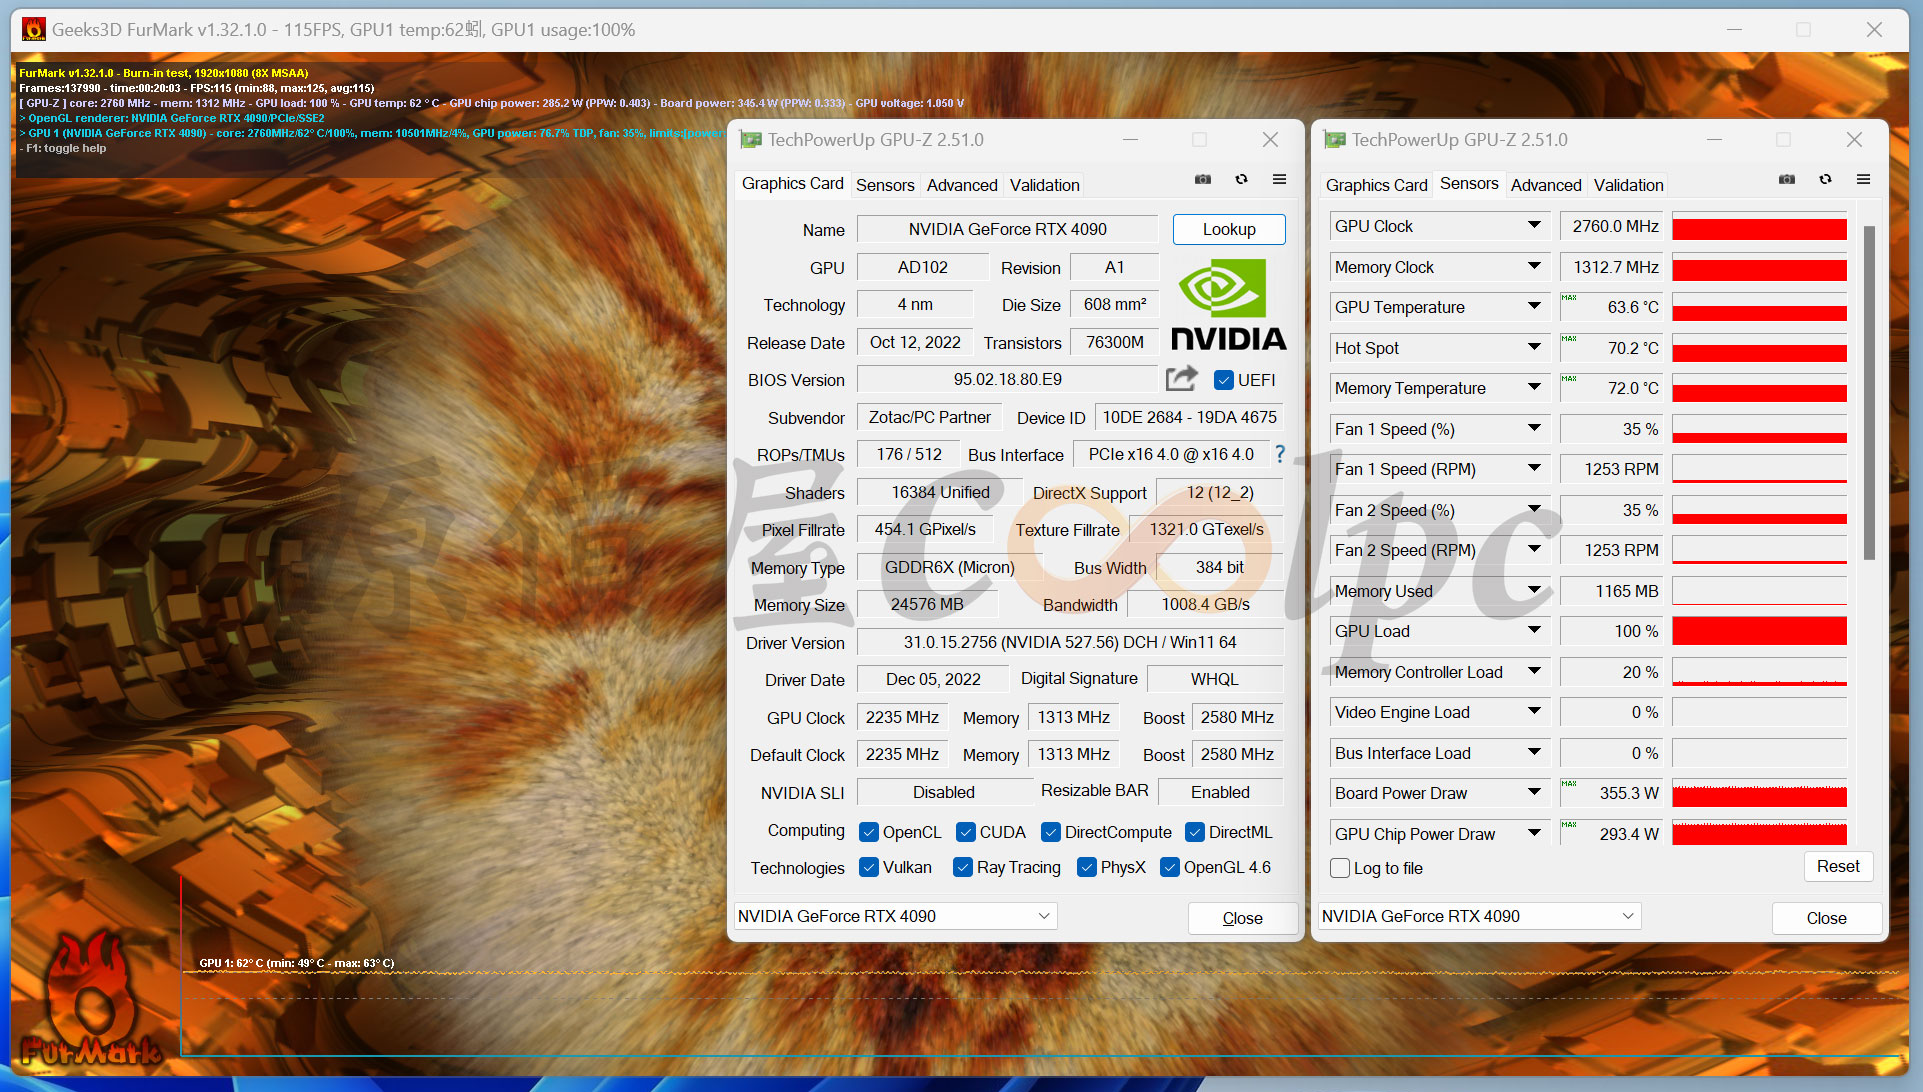Close the Sensors GPU-Z window with X
Image resolution: width=1923 pixels, height=1092 pixels.
[1854, 140]
